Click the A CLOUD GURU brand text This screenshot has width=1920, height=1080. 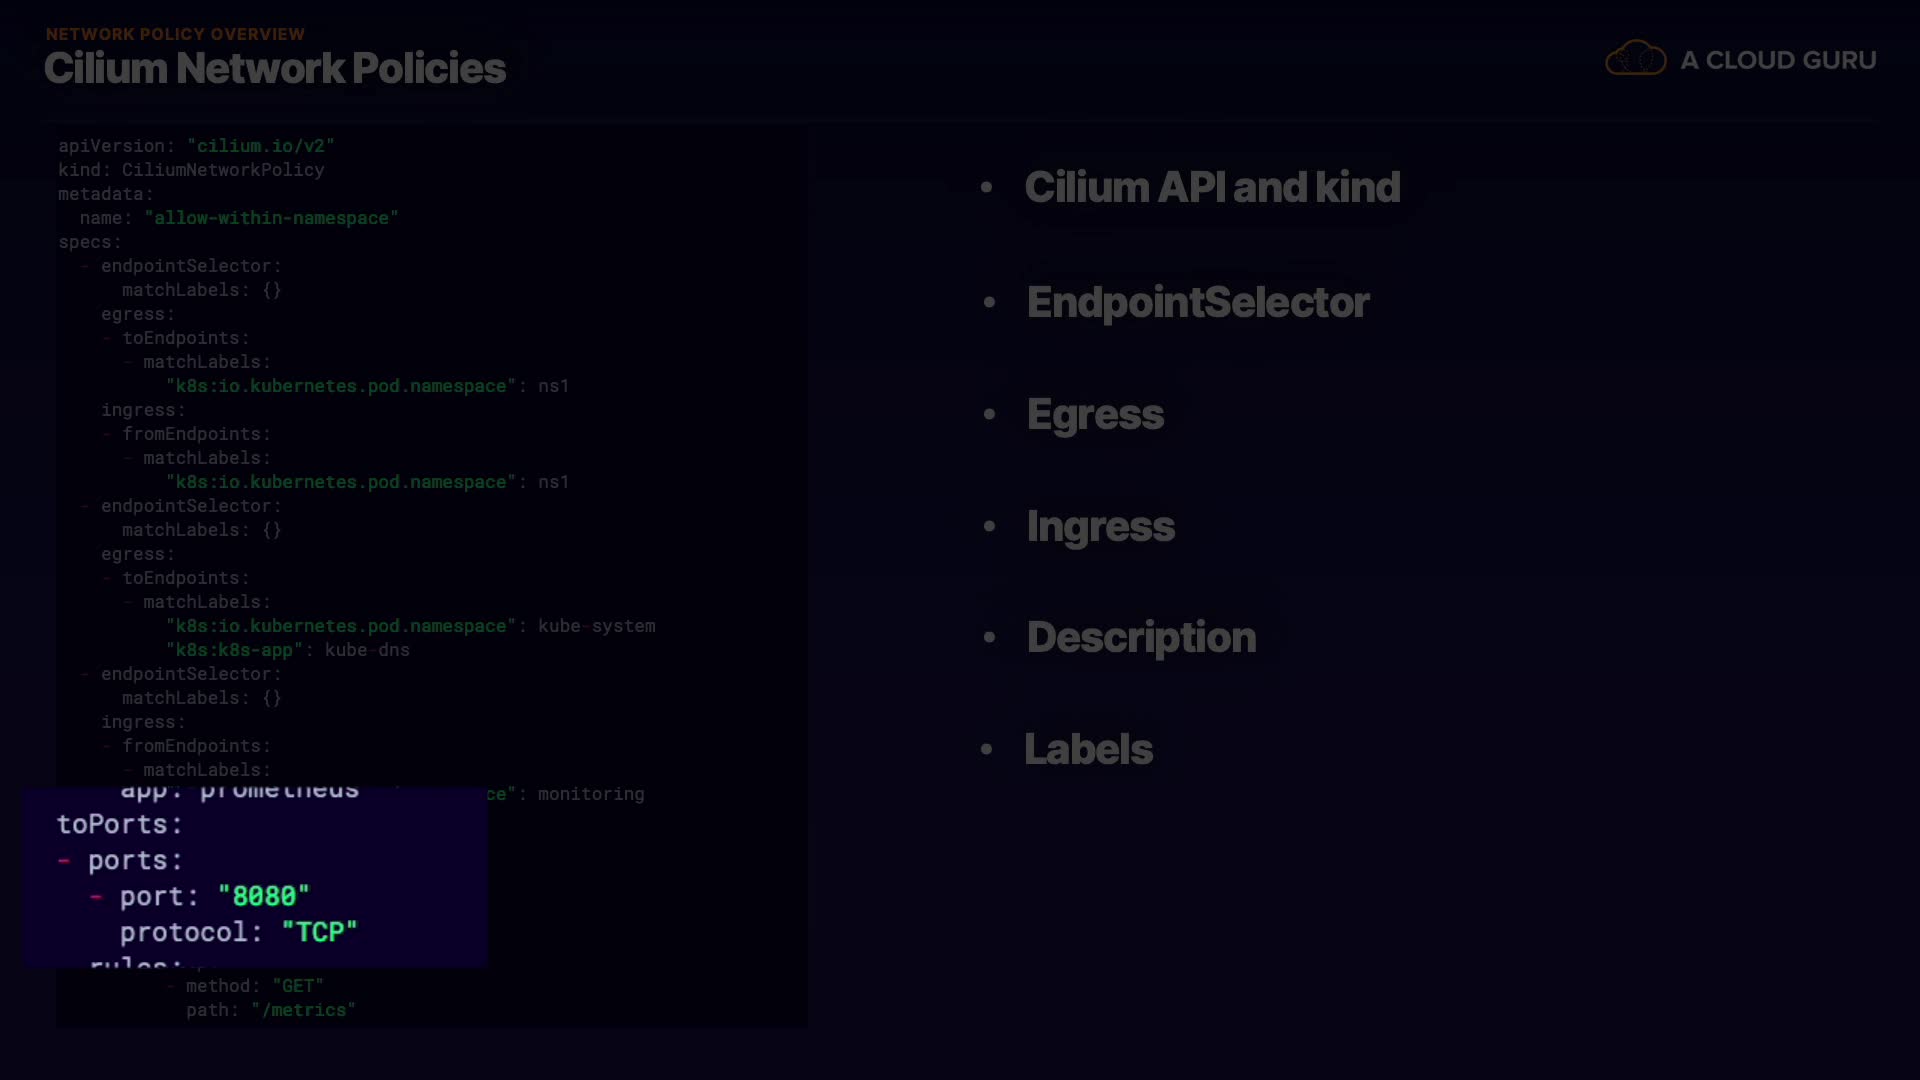(x=1778, y=61)
